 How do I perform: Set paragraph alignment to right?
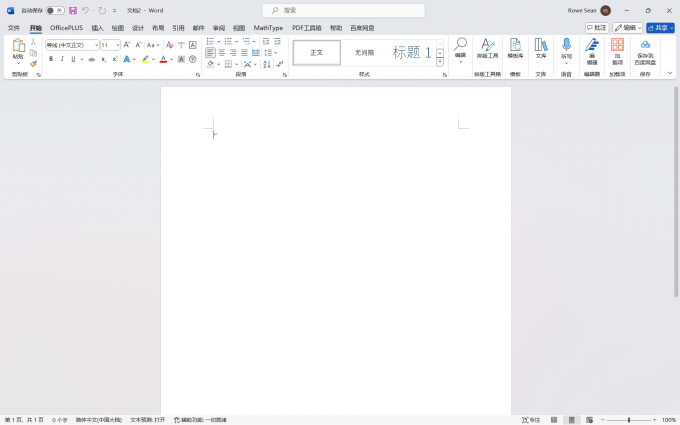click(233, 52)
